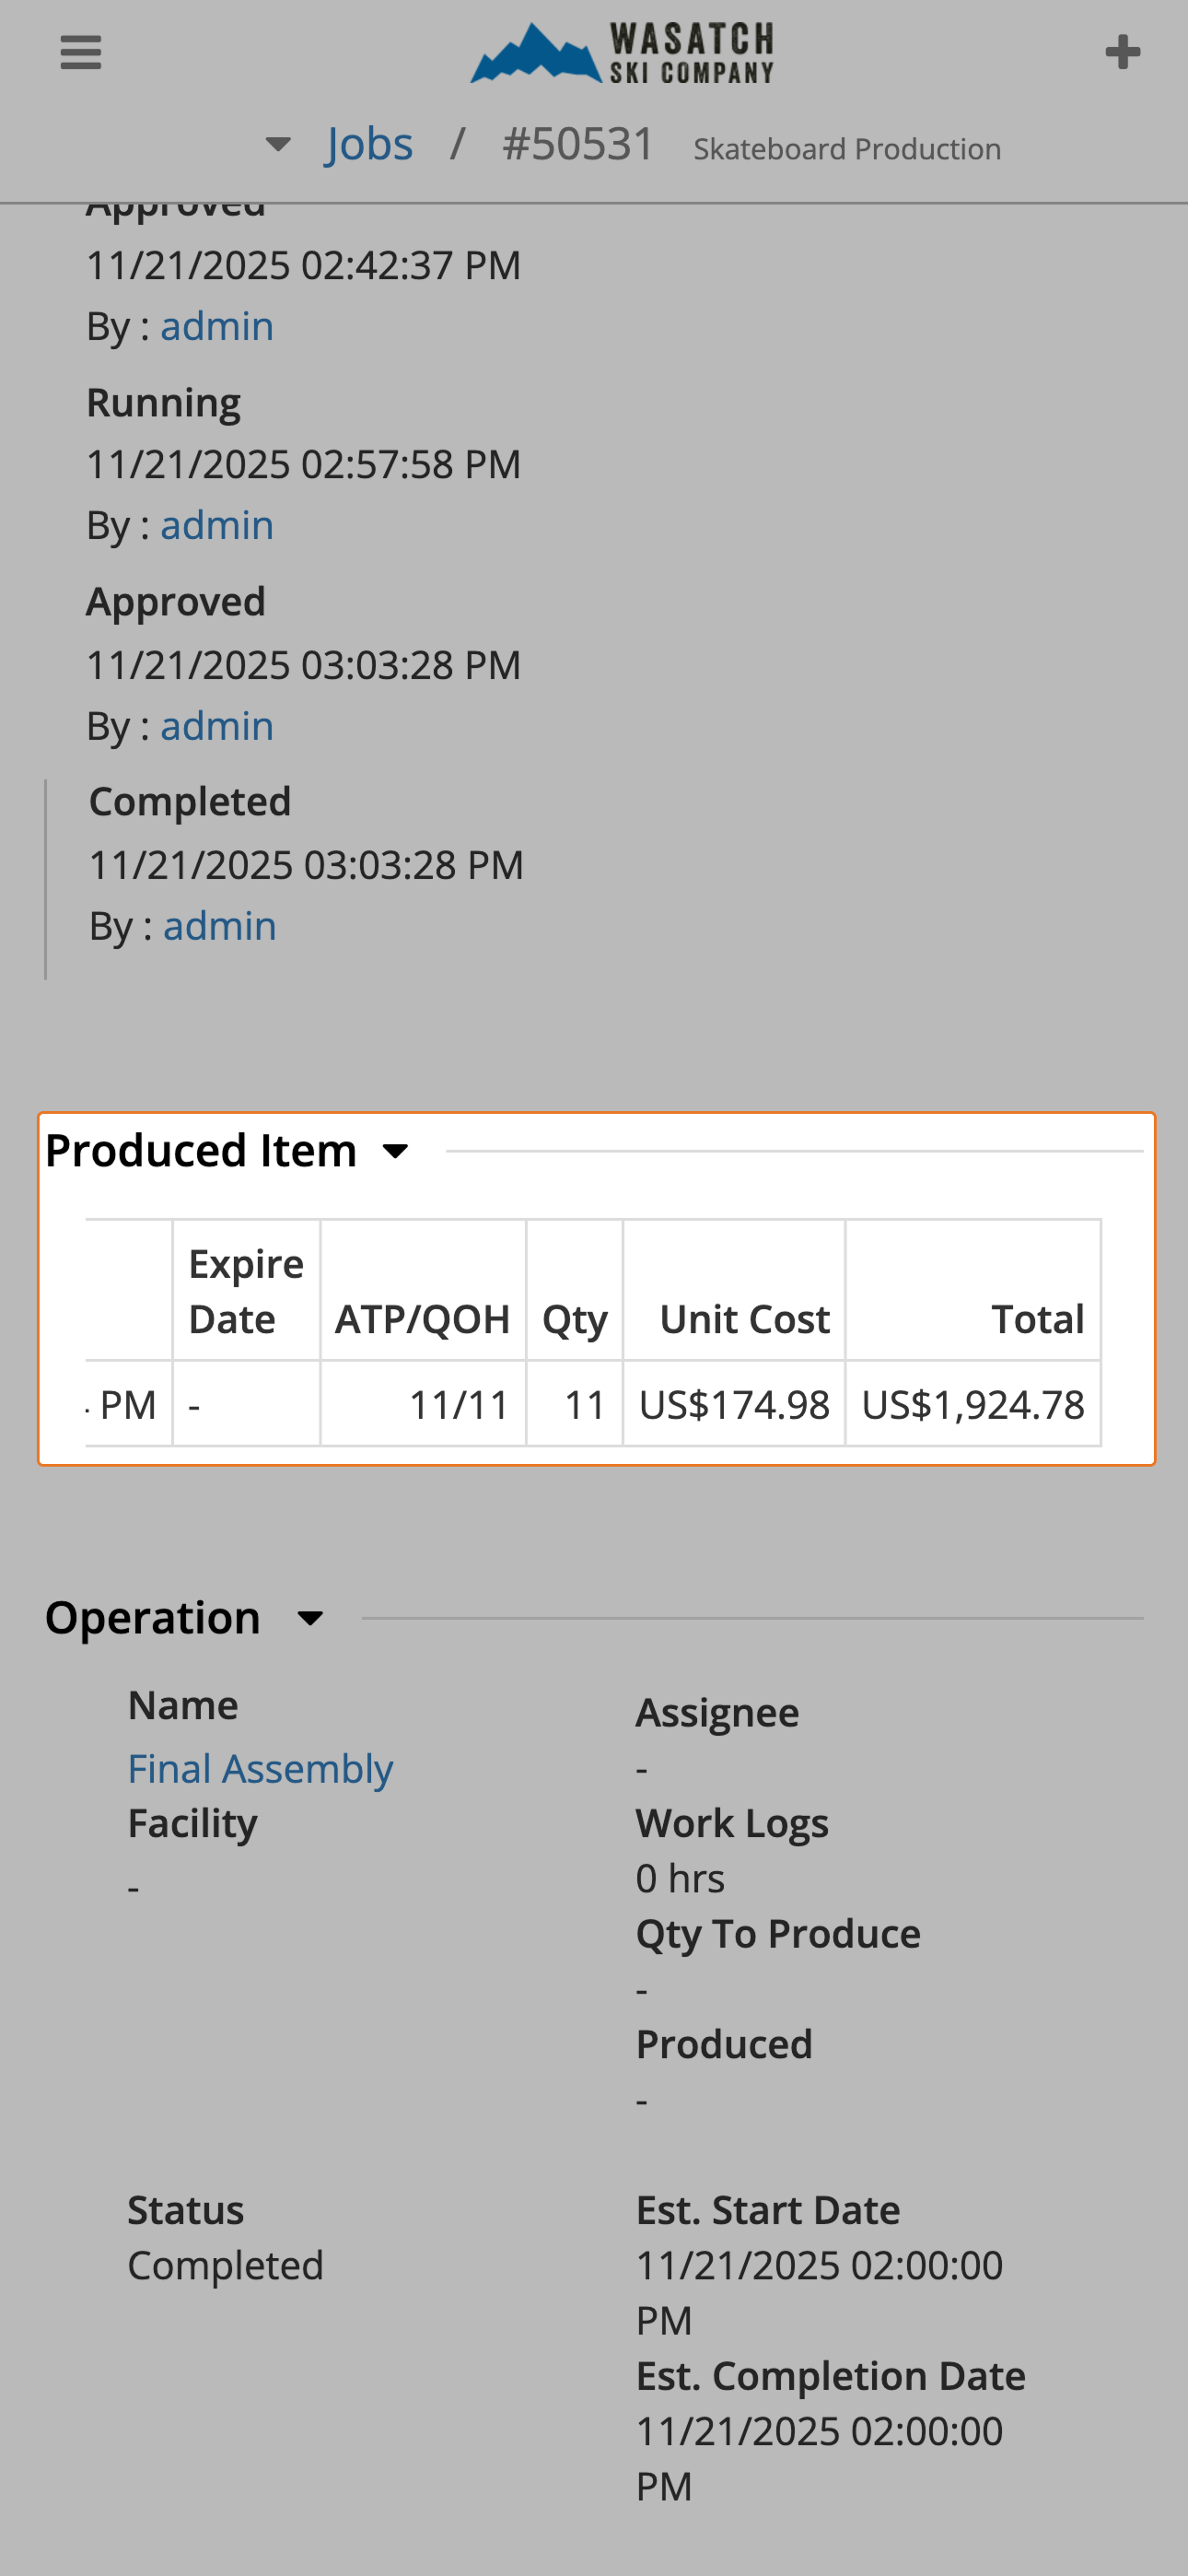The width and height of the screenshot is (1188, 2576).
Task: Click the ATP/QOH value 11/11
Action: coord(459,1404)
